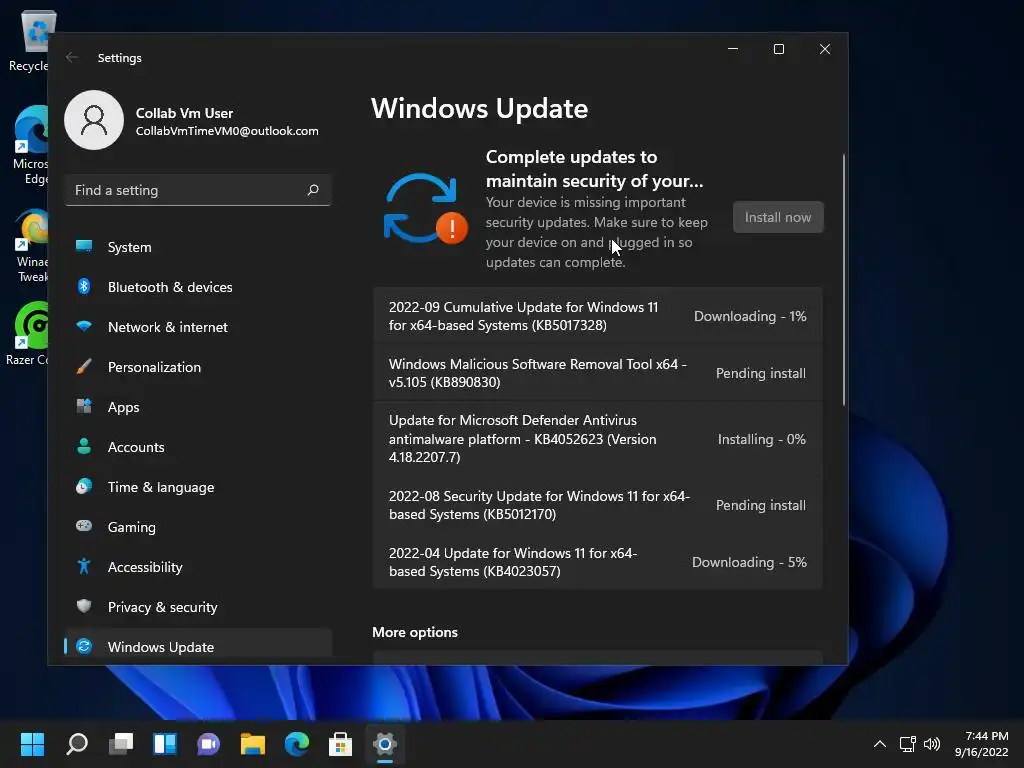The width and height of the screenshot is (1024, 768).
Task: Click the CollabVmTimeVM0@outlook.com account email
Action: 227,131
